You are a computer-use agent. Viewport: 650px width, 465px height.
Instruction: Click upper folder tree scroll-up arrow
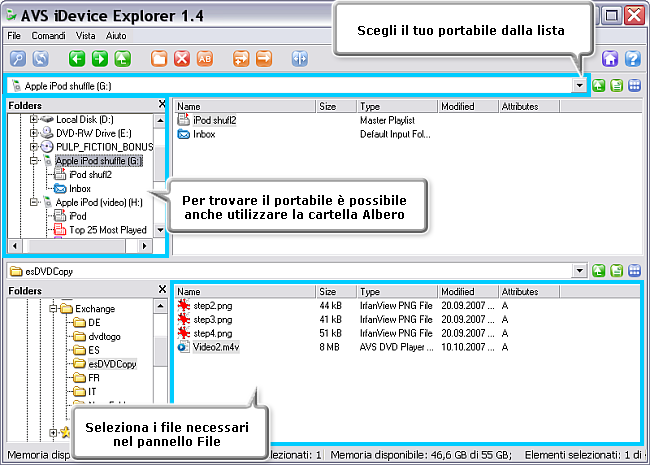160,121
